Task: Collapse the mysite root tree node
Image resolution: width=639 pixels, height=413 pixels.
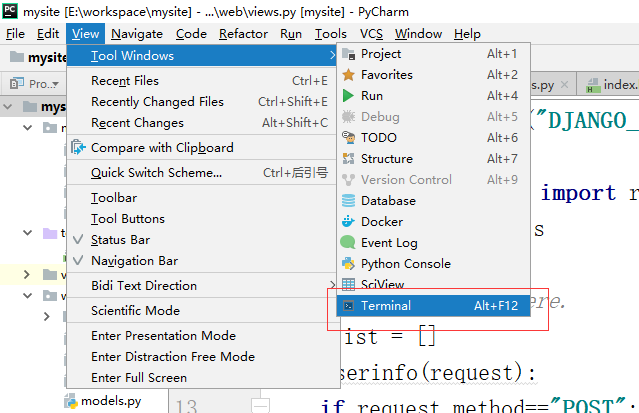Action: [7, 107]
